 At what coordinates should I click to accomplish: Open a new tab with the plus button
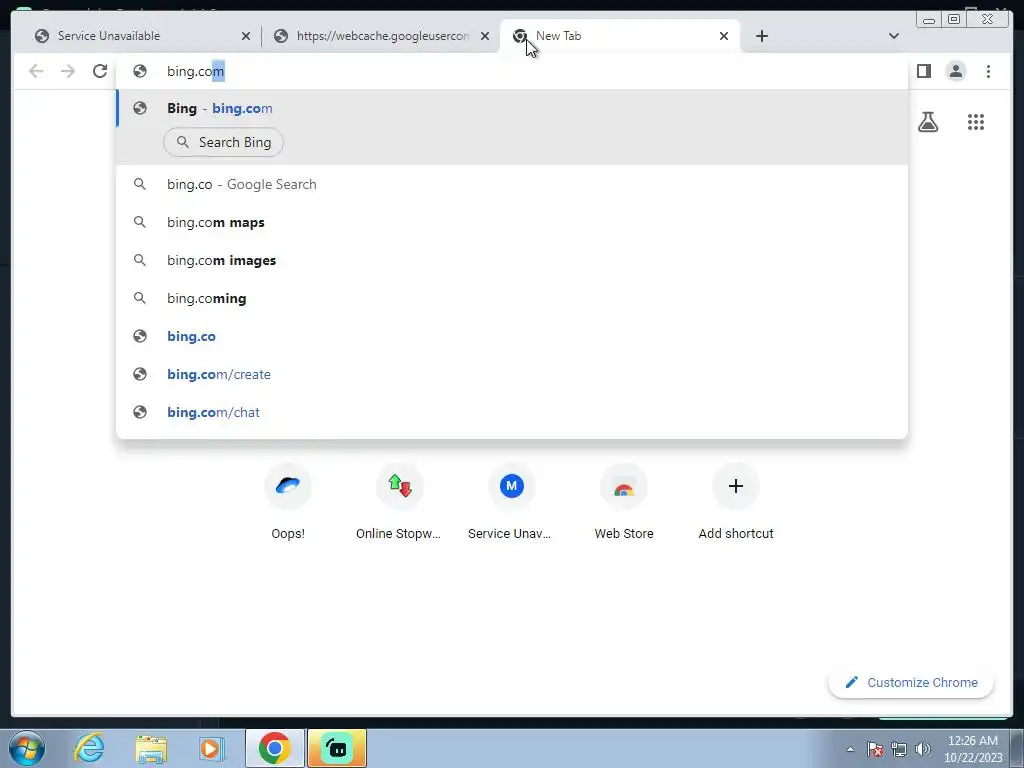[x=761, y=36]
